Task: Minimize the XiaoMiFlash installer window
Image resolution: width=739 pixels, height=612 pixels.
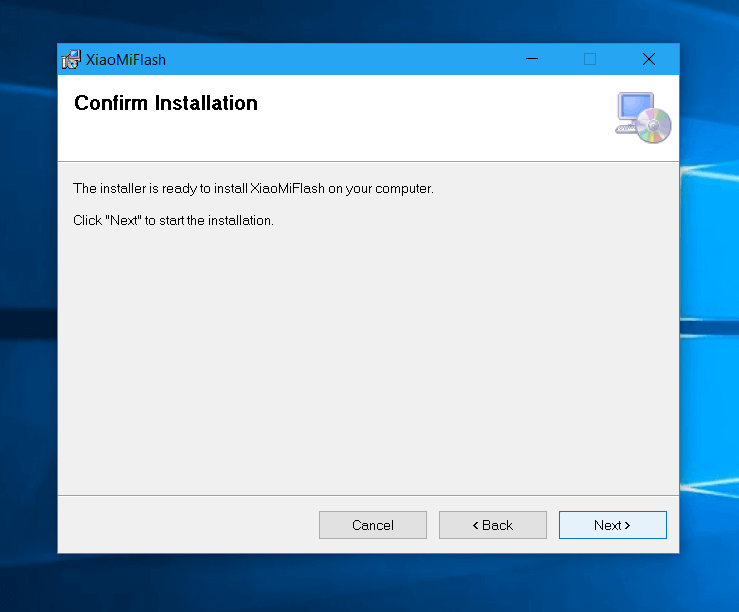Action: tap(532, 59)
